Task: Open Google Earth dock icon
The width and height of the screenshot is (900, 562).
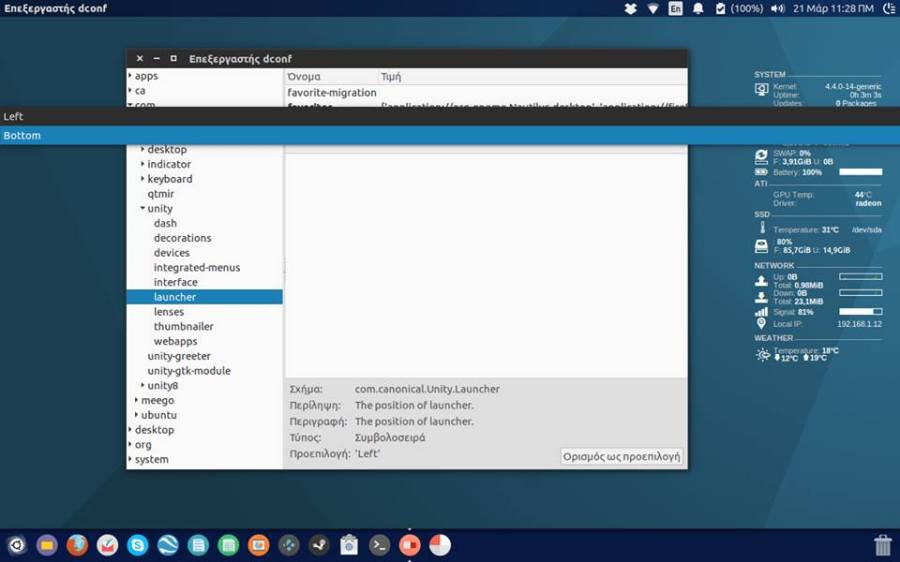Action: coord(168,545)
